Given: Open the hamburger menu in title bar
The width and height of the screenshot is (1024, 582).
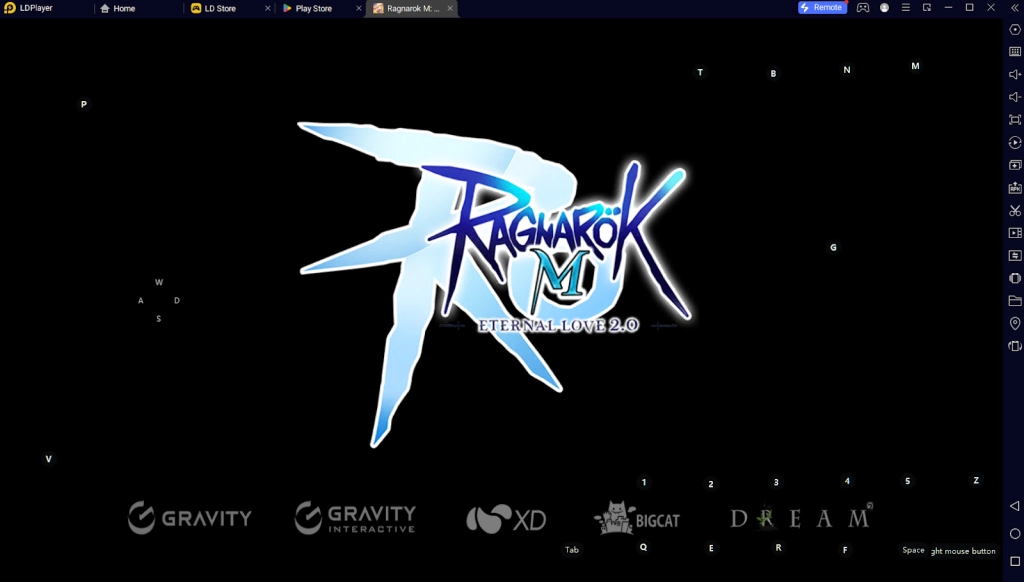Looking at the screenshot, I should 906,8.
